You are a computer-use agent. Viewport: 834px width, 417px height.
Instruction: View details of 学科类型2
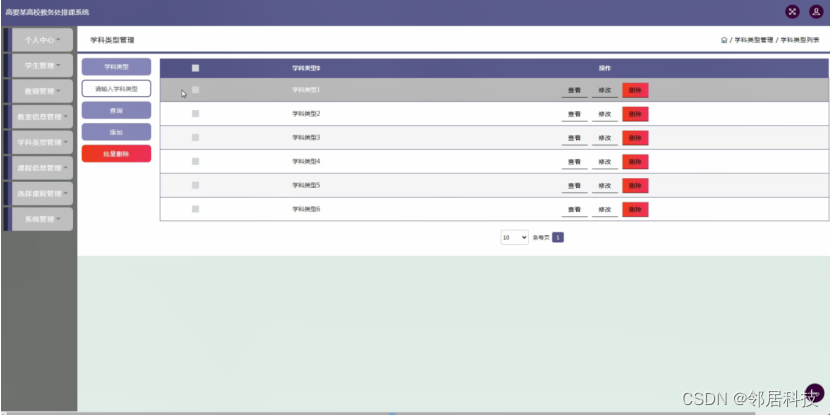[574, 114]
